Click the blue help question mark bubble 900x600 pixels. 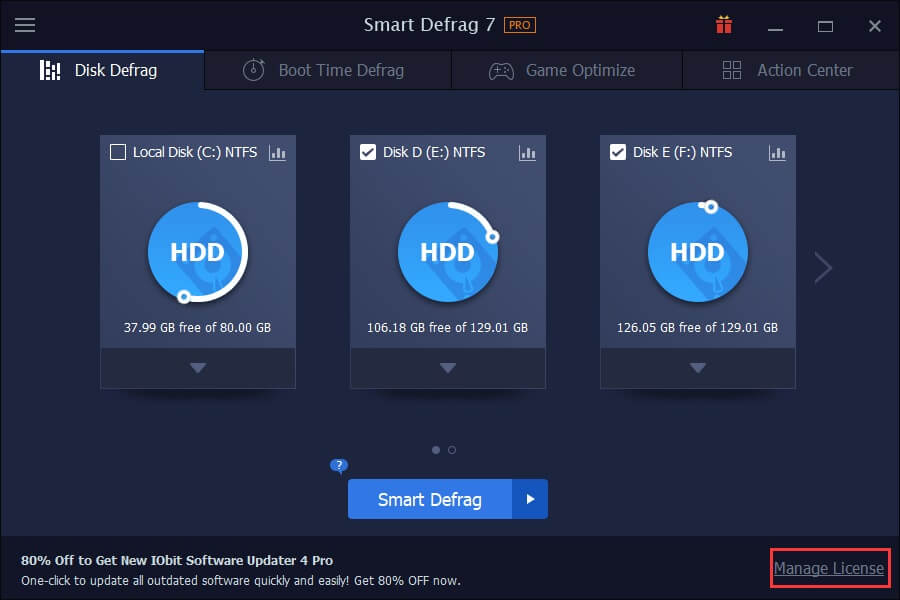click(x=339, y=466)
